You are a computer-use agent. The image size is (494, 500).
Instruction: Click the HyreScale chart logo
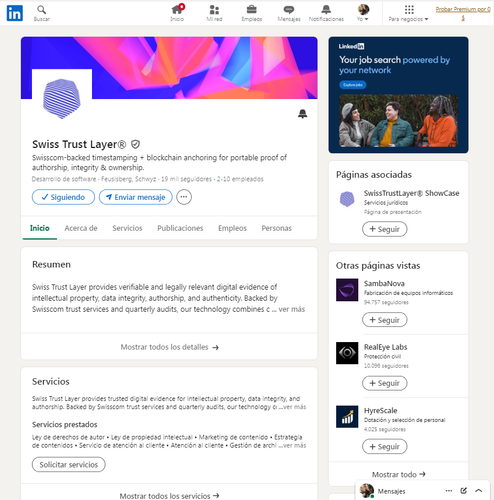tap(347, 417)
